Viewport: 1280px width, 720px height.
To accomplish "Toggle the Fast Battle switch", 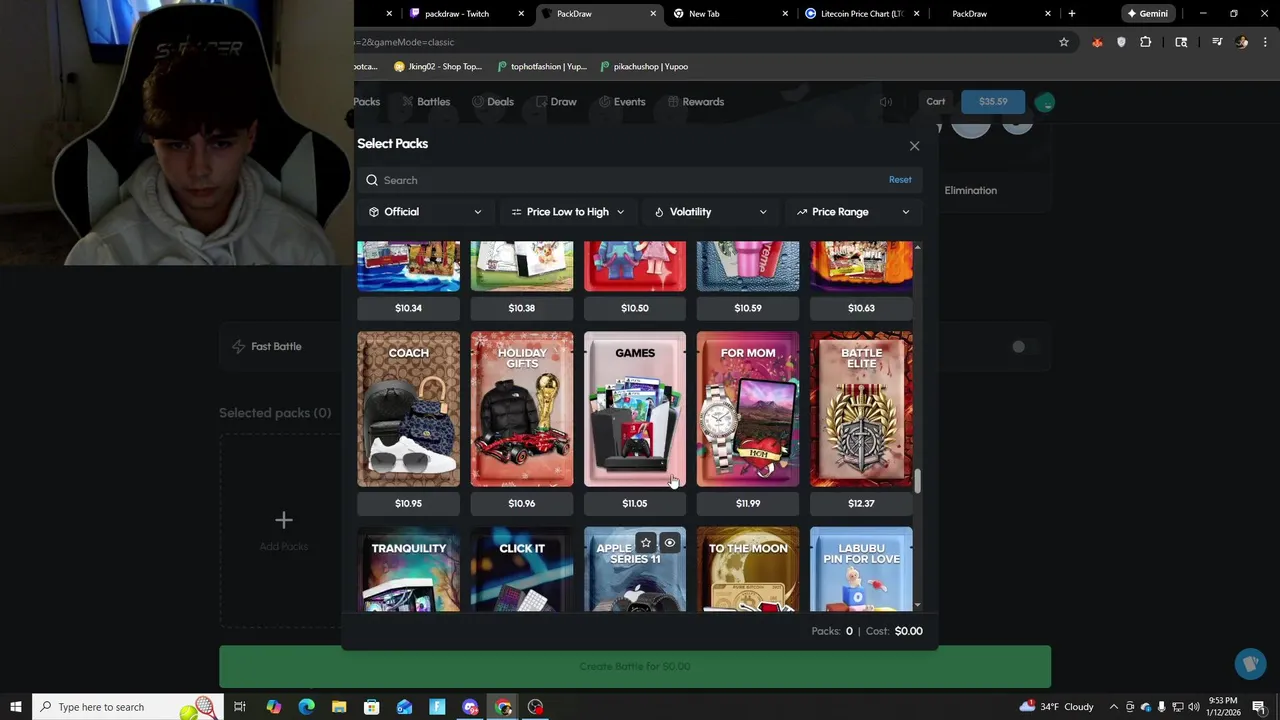I will [x=1024, y=347].
